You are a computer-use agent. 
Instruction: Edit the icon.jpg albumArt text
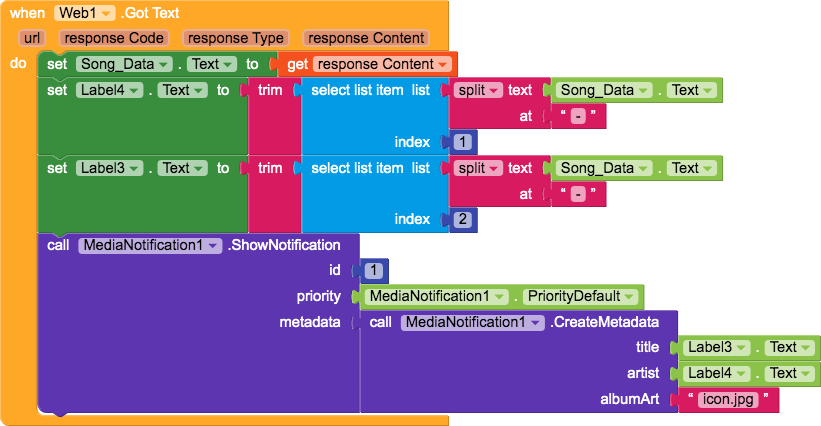[x=728, y=399]
